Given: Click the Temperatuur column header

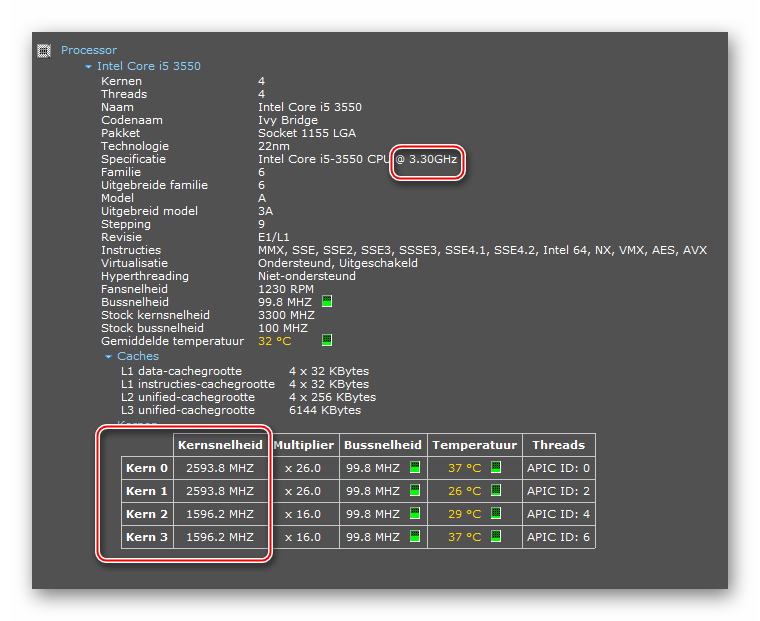Looking at the screenshot, I should (x=475, y=445).
